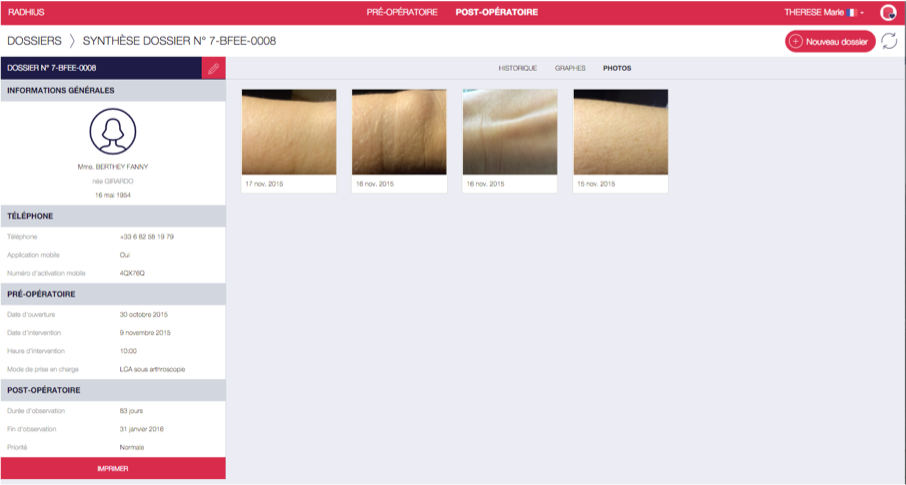This screenshot has height=485, width=906.
Task: Click the patient silhouette avatar
Action: tap(113, 131)
